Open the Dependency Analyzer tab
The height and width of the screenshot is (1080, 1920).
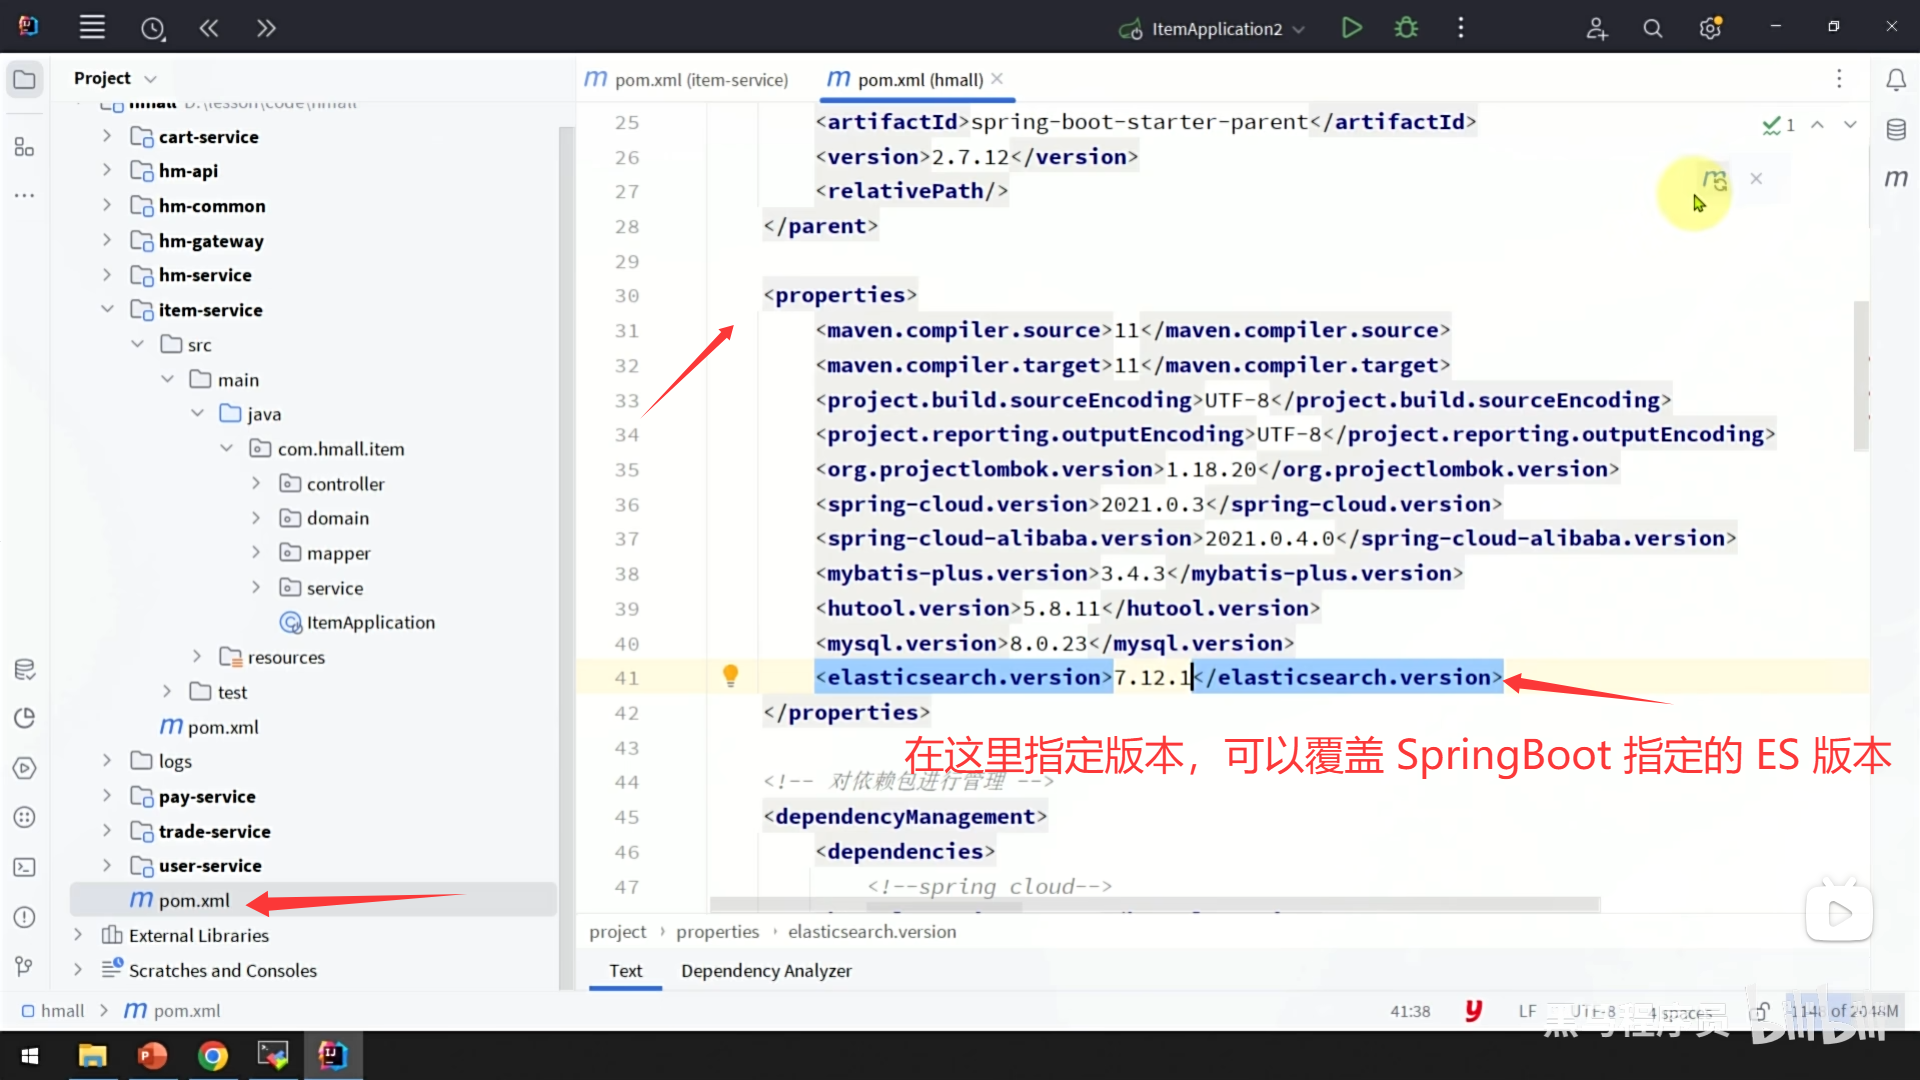[766, 970]
